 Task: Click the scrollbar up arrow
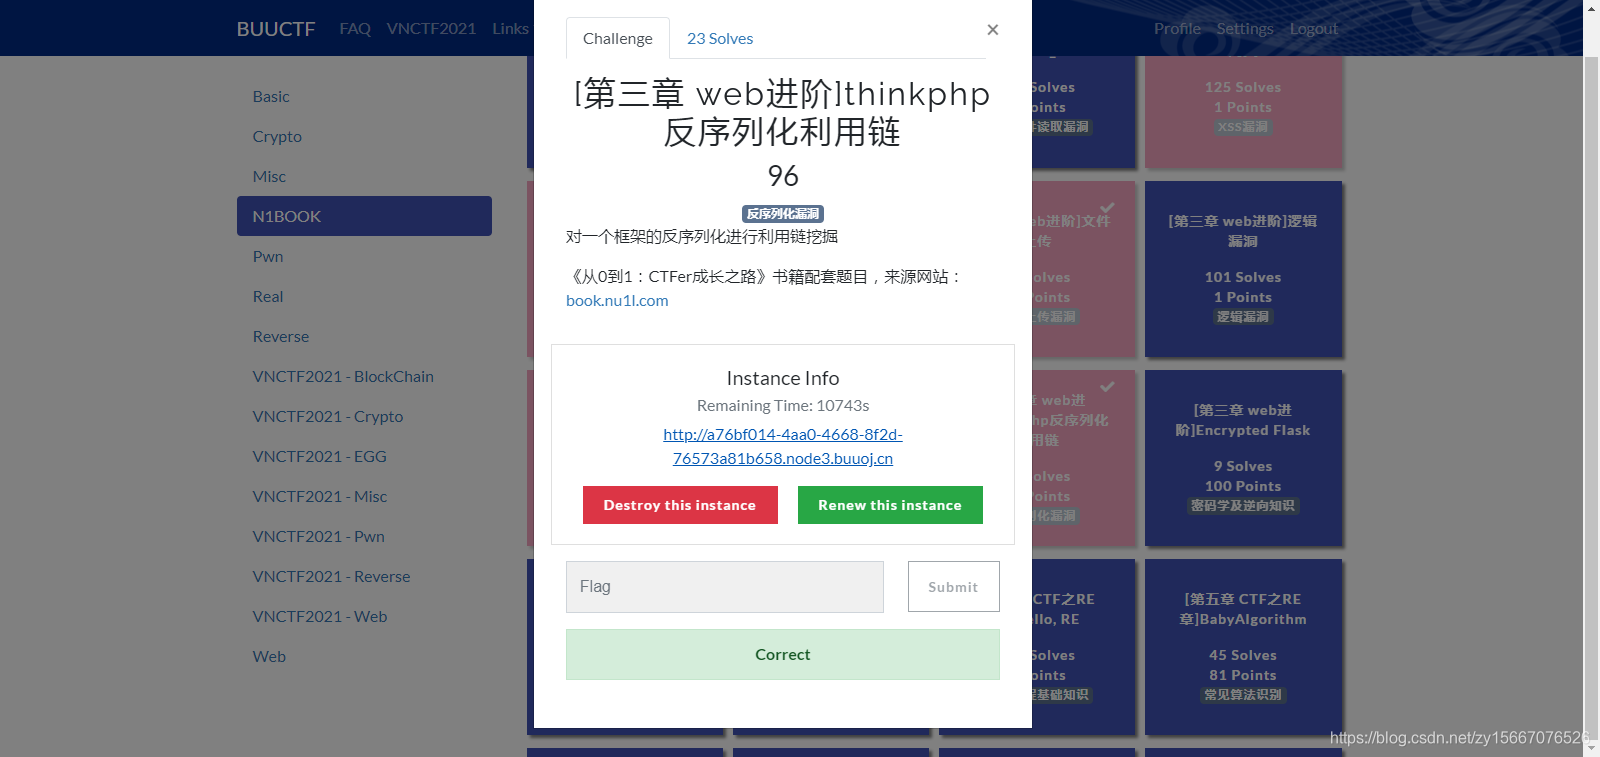point(1591,8)
